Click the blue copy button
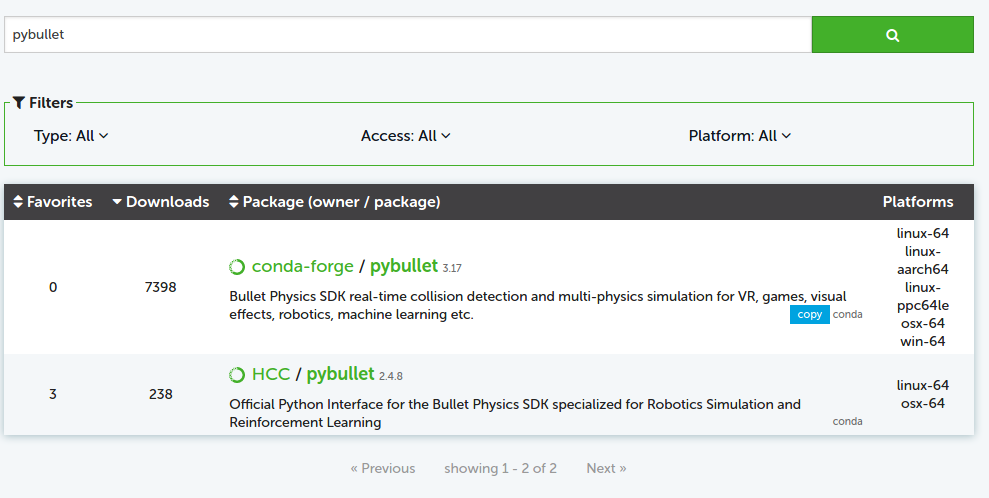The image size is (989, 498). pos(809,315)
